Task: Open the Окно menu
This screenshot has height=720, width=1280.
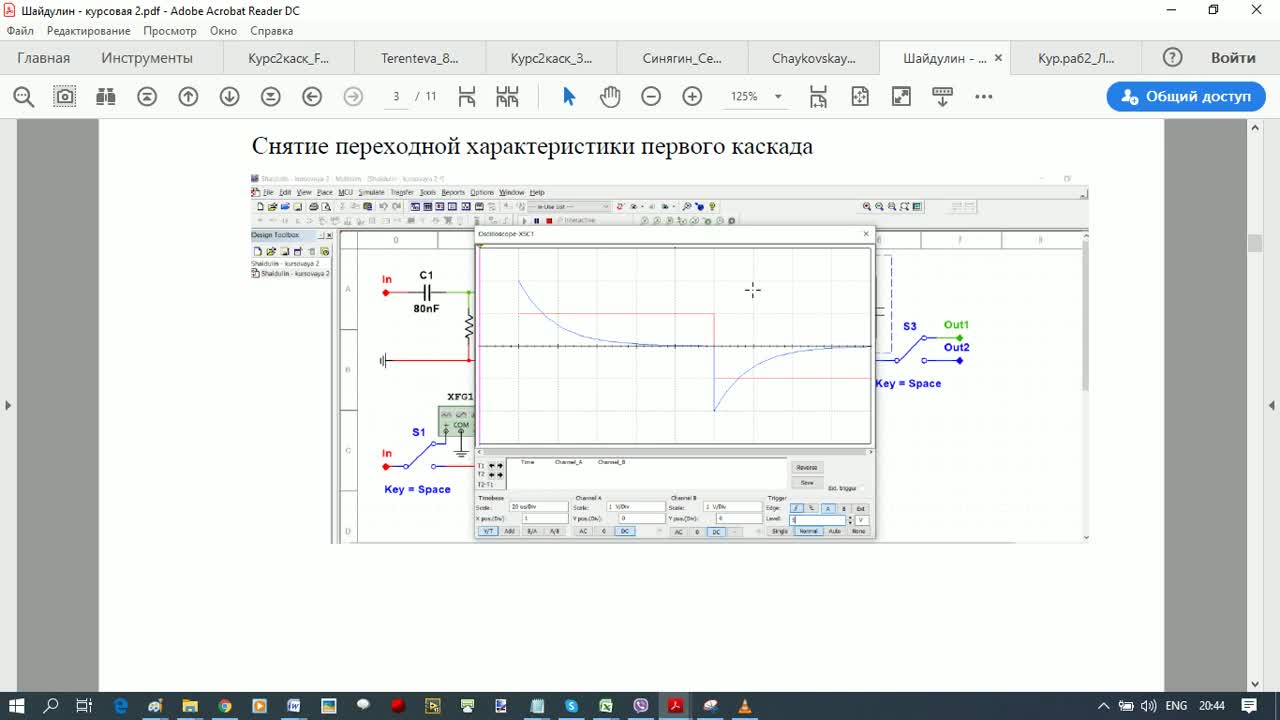Action: 223,31
